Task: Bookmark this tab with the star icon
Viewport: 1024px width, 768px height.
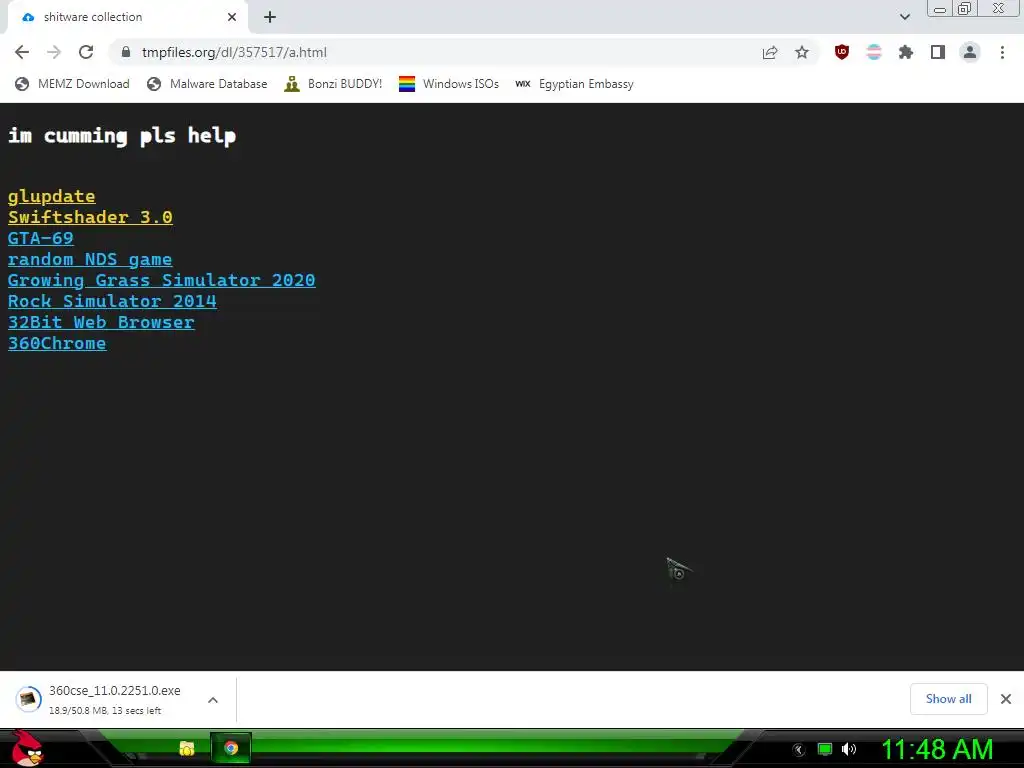Action: point(802,52)
